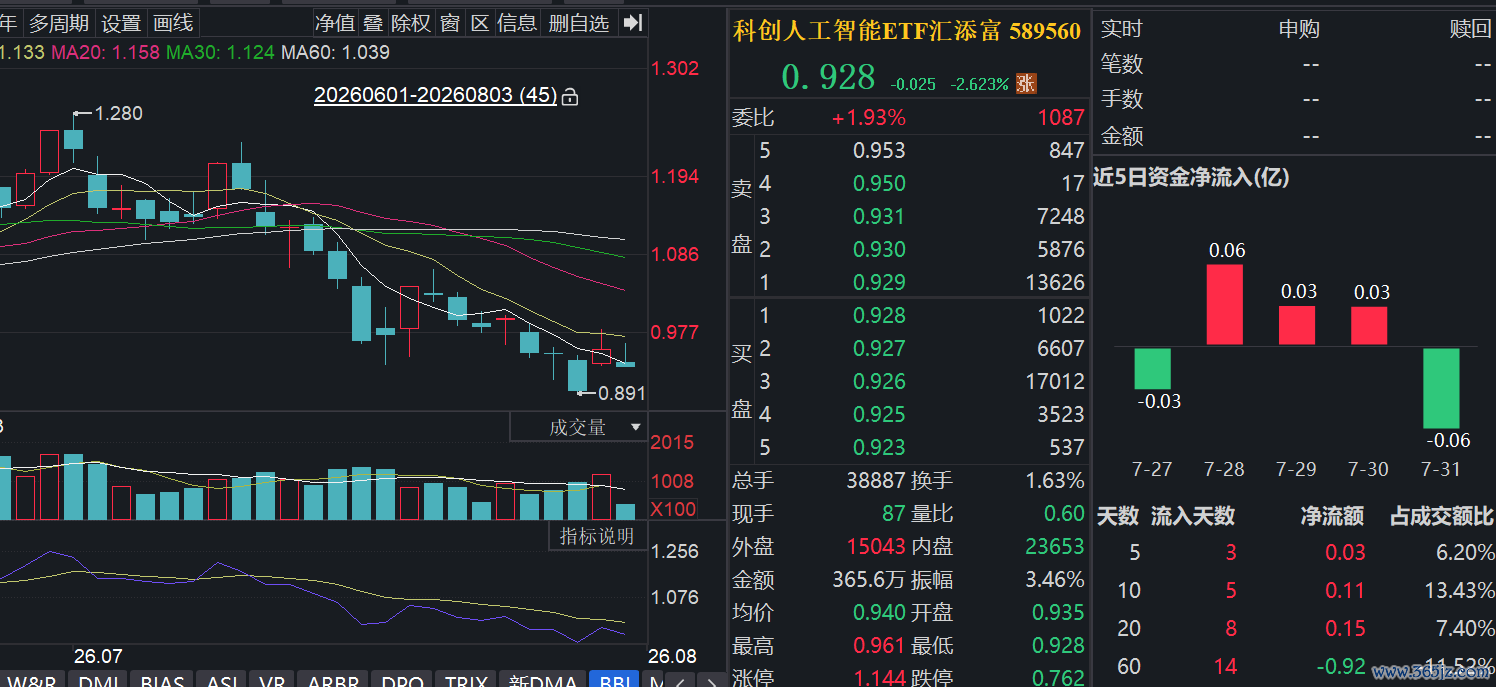The width and height of the screenshot is (1496, 687).
Task: Click the 换手 value 1.63%
Action: [x=1055, y=481]
